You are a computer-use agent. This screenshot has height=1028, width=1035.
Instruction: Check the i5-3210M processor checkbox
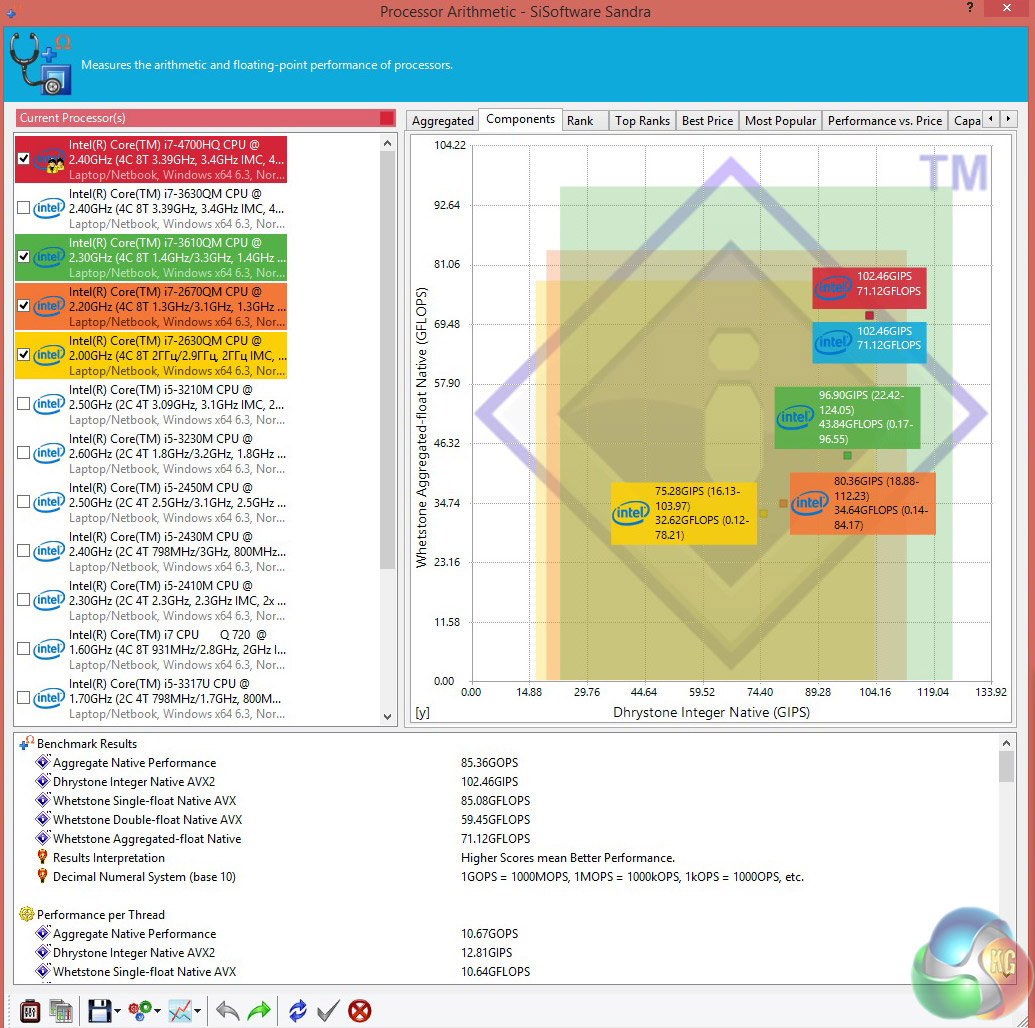23,403
